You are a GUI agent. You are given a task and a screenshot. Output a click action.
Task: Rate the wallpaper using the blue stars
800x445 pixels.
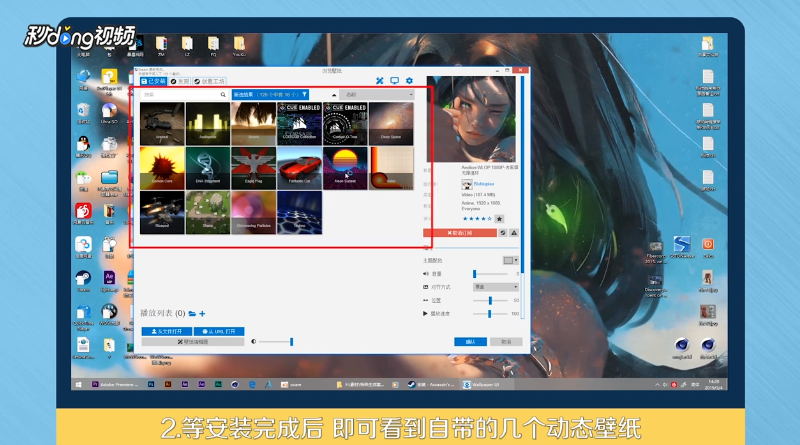coord(477,219)
